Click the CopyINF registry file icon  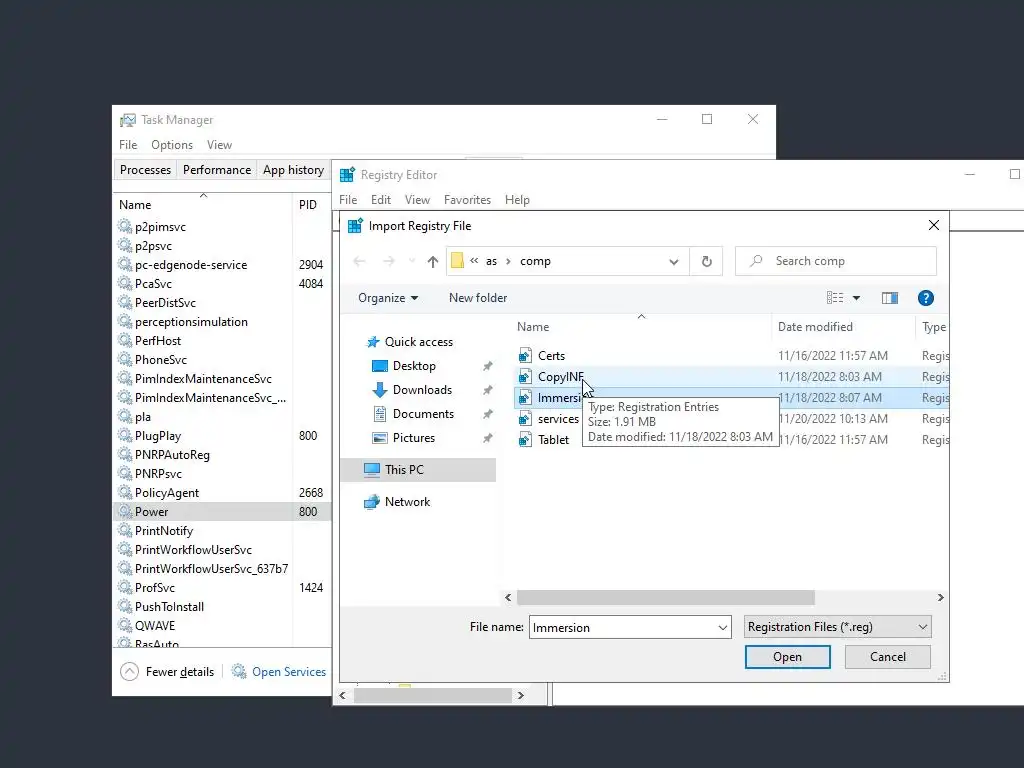pyautogui.click(x=525, y=376)
